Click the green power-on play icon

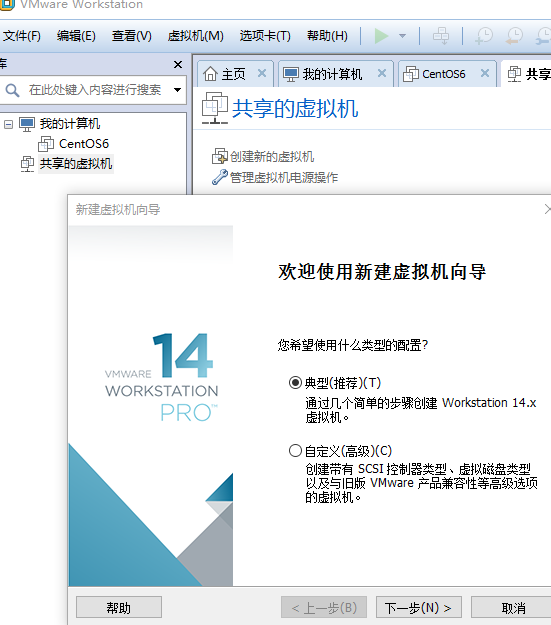click(x=381, y=36)
